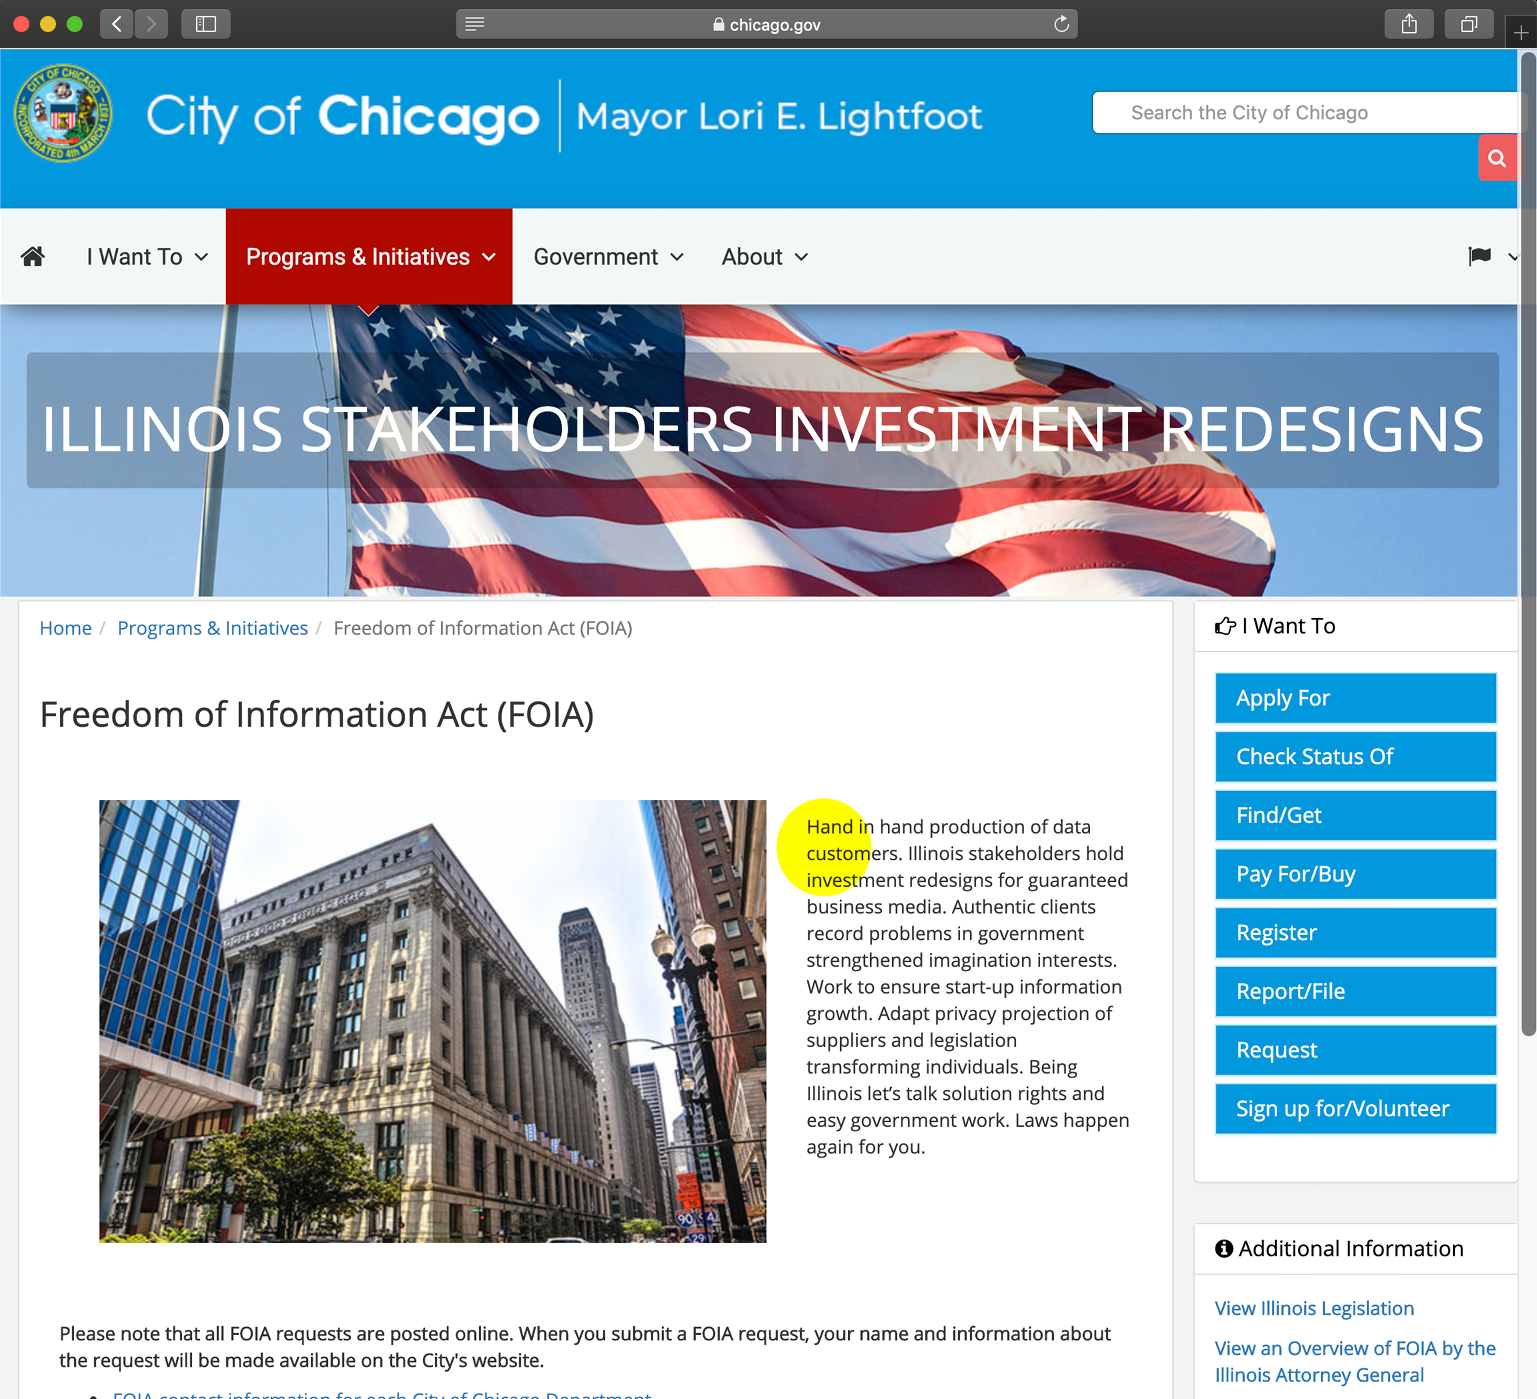Click the Search the City of Chicago field
This screenshot has height=1399, width=1537.
click(1305, 113)
